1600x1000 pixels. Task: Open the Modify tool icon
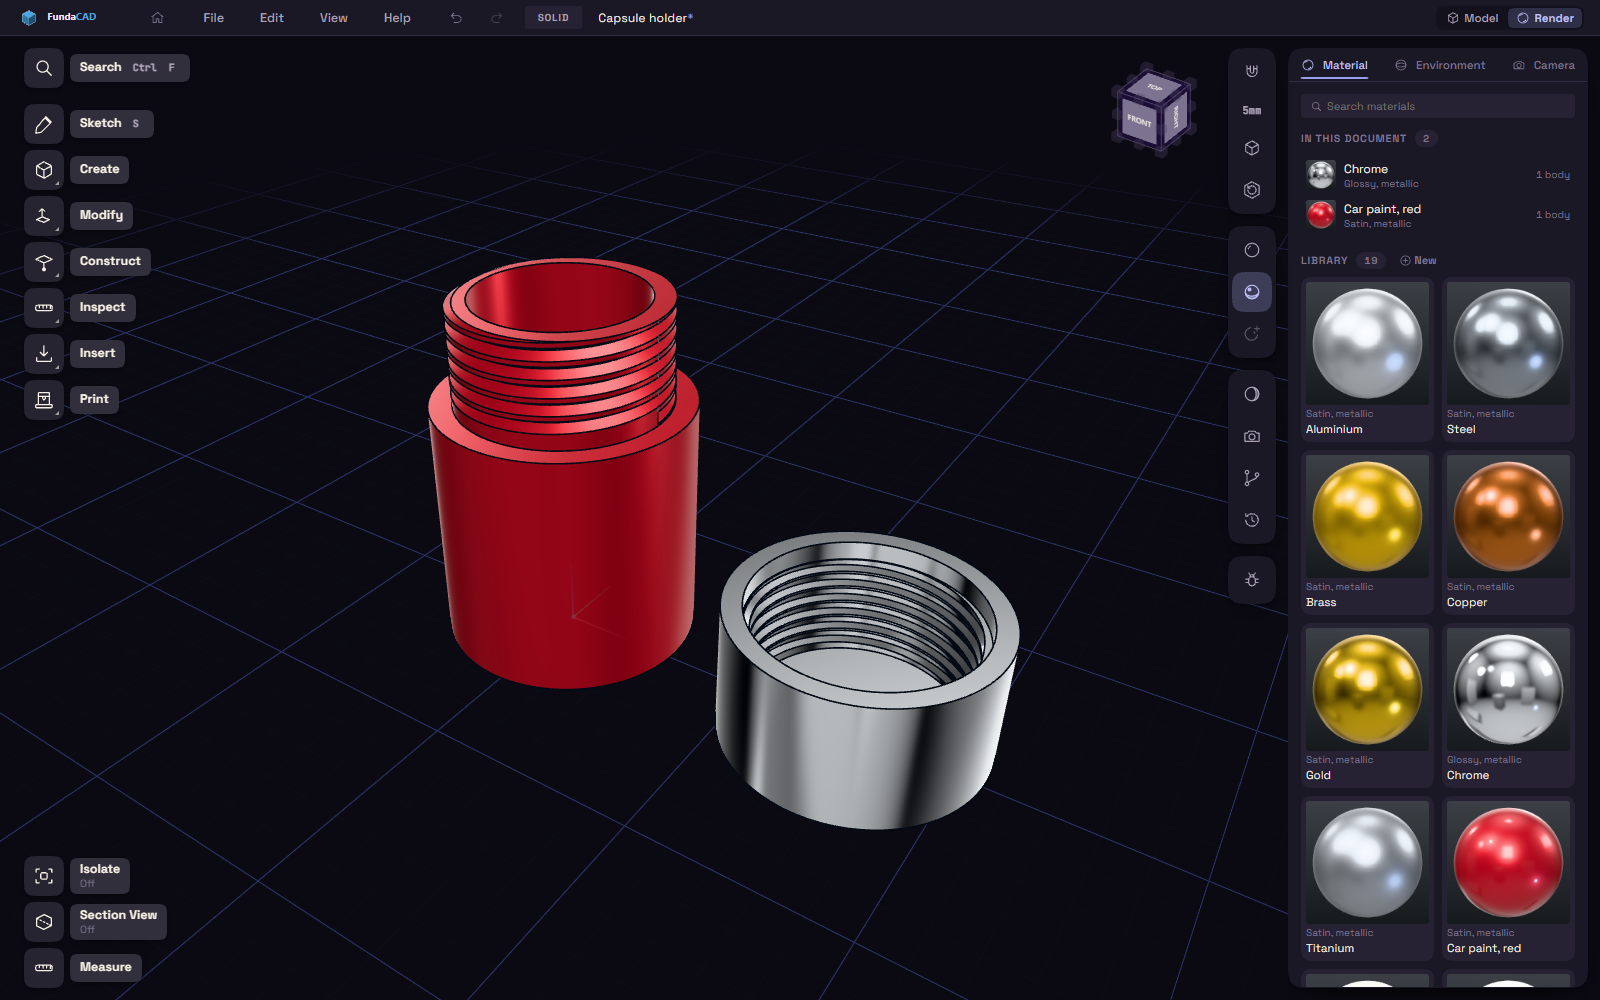44,216
